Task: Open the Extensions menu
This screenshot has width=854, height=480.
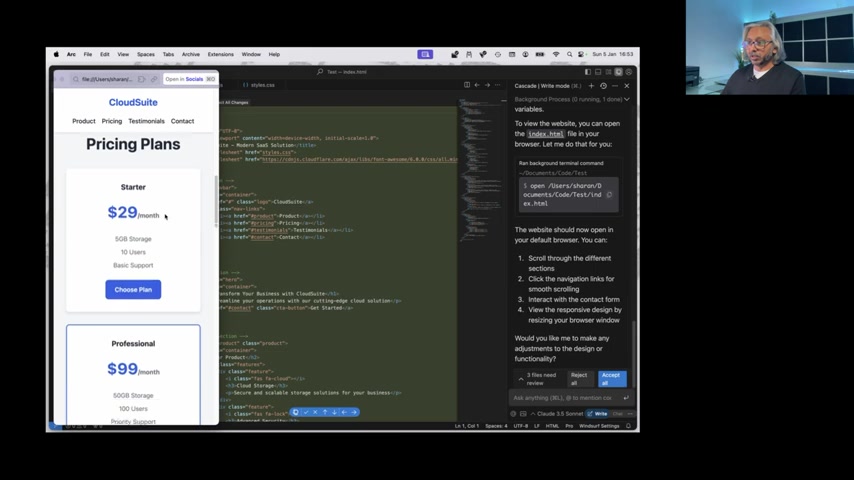Action: [221, 54]
